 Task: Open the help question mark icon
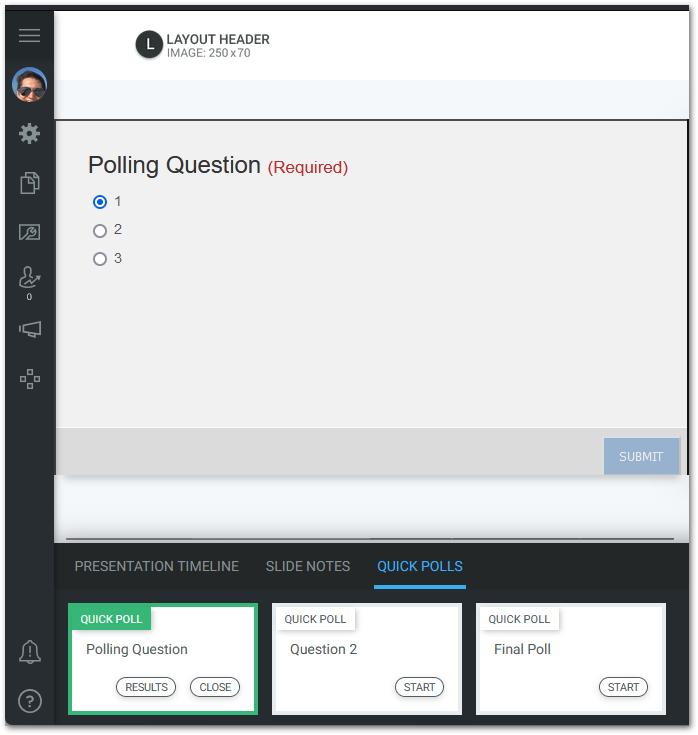[x=30, y=701]
